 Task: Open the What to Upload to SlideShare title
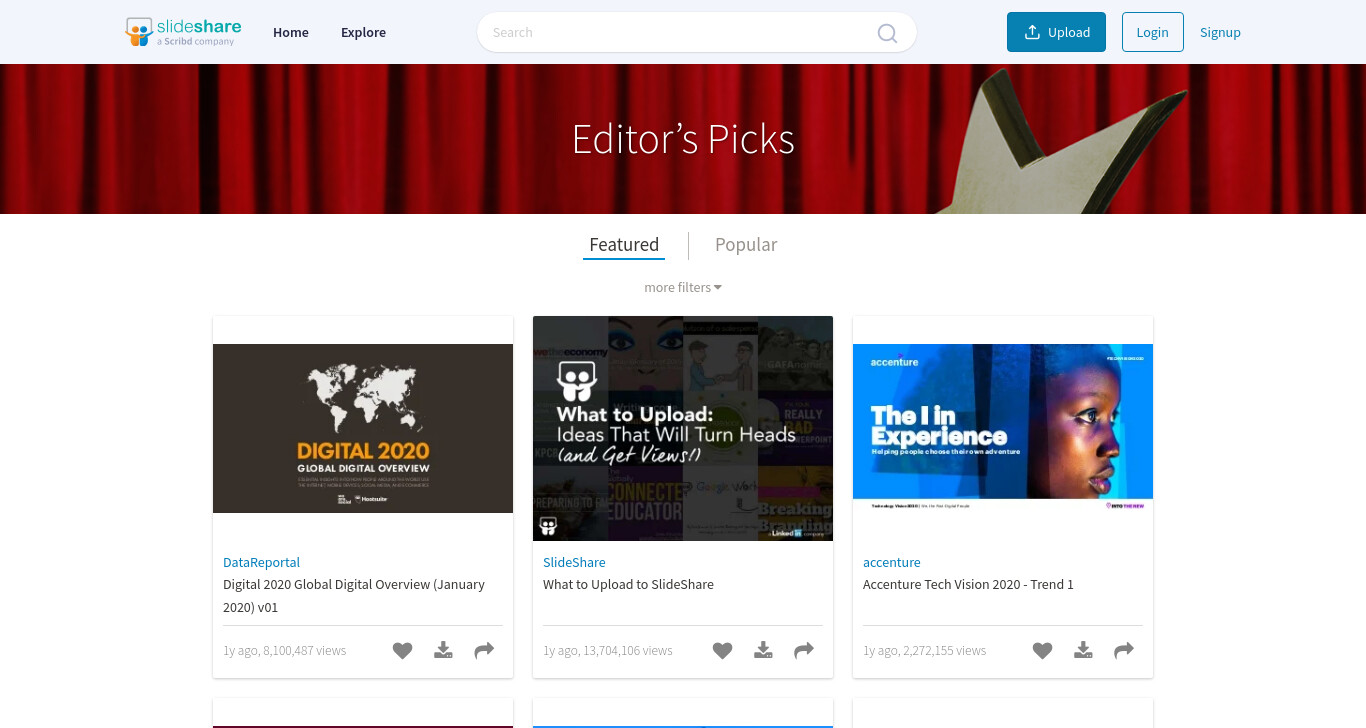[x=628, y=585]
